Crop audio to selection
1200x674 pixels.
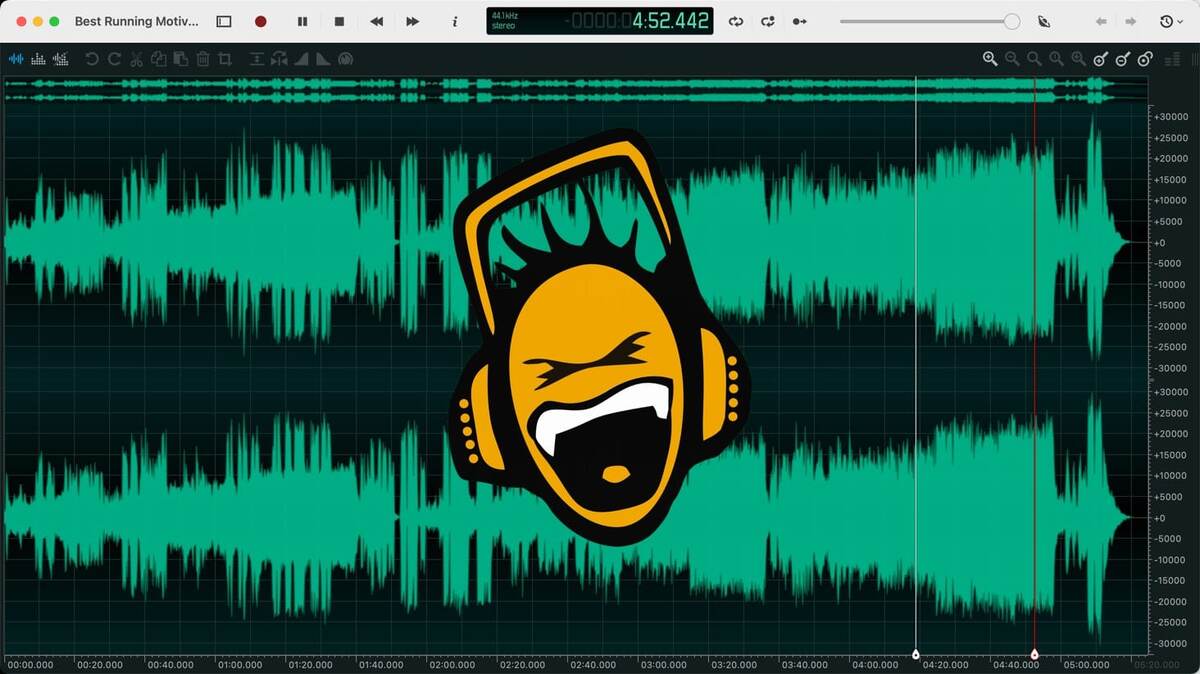tap(225, 59)
